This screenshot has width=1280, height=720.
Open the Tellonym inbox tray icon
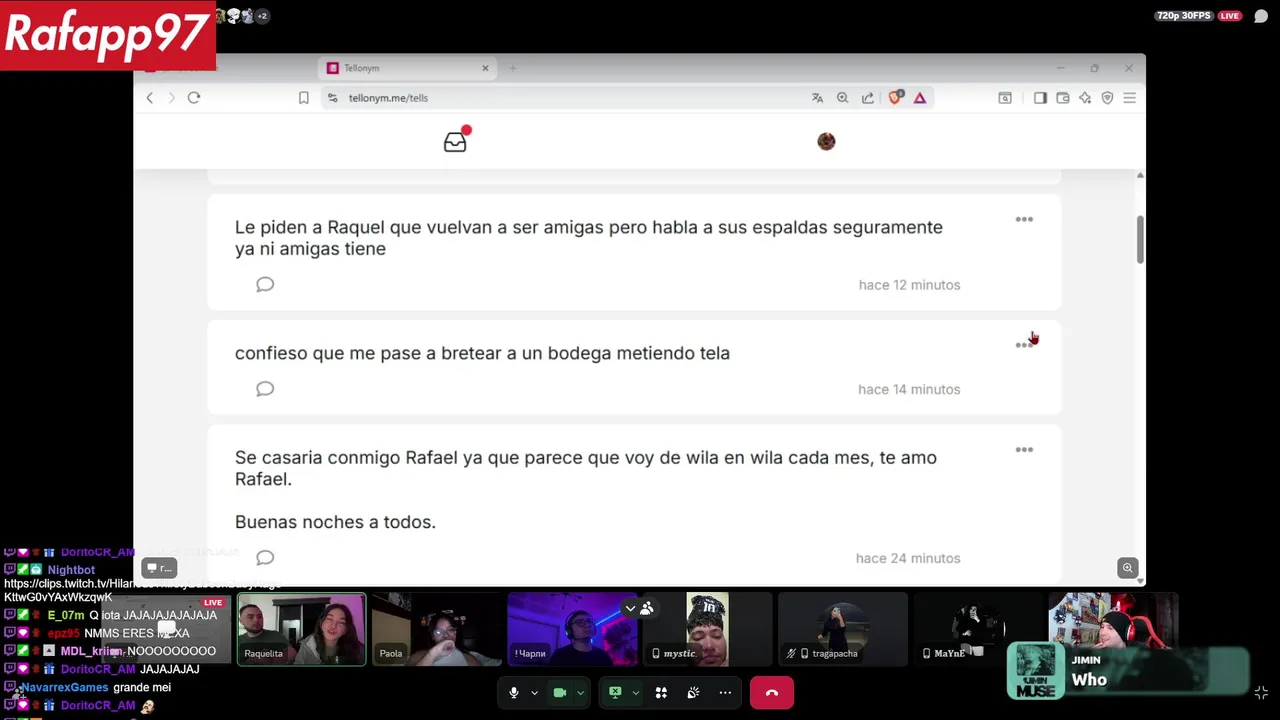point(455,142)
